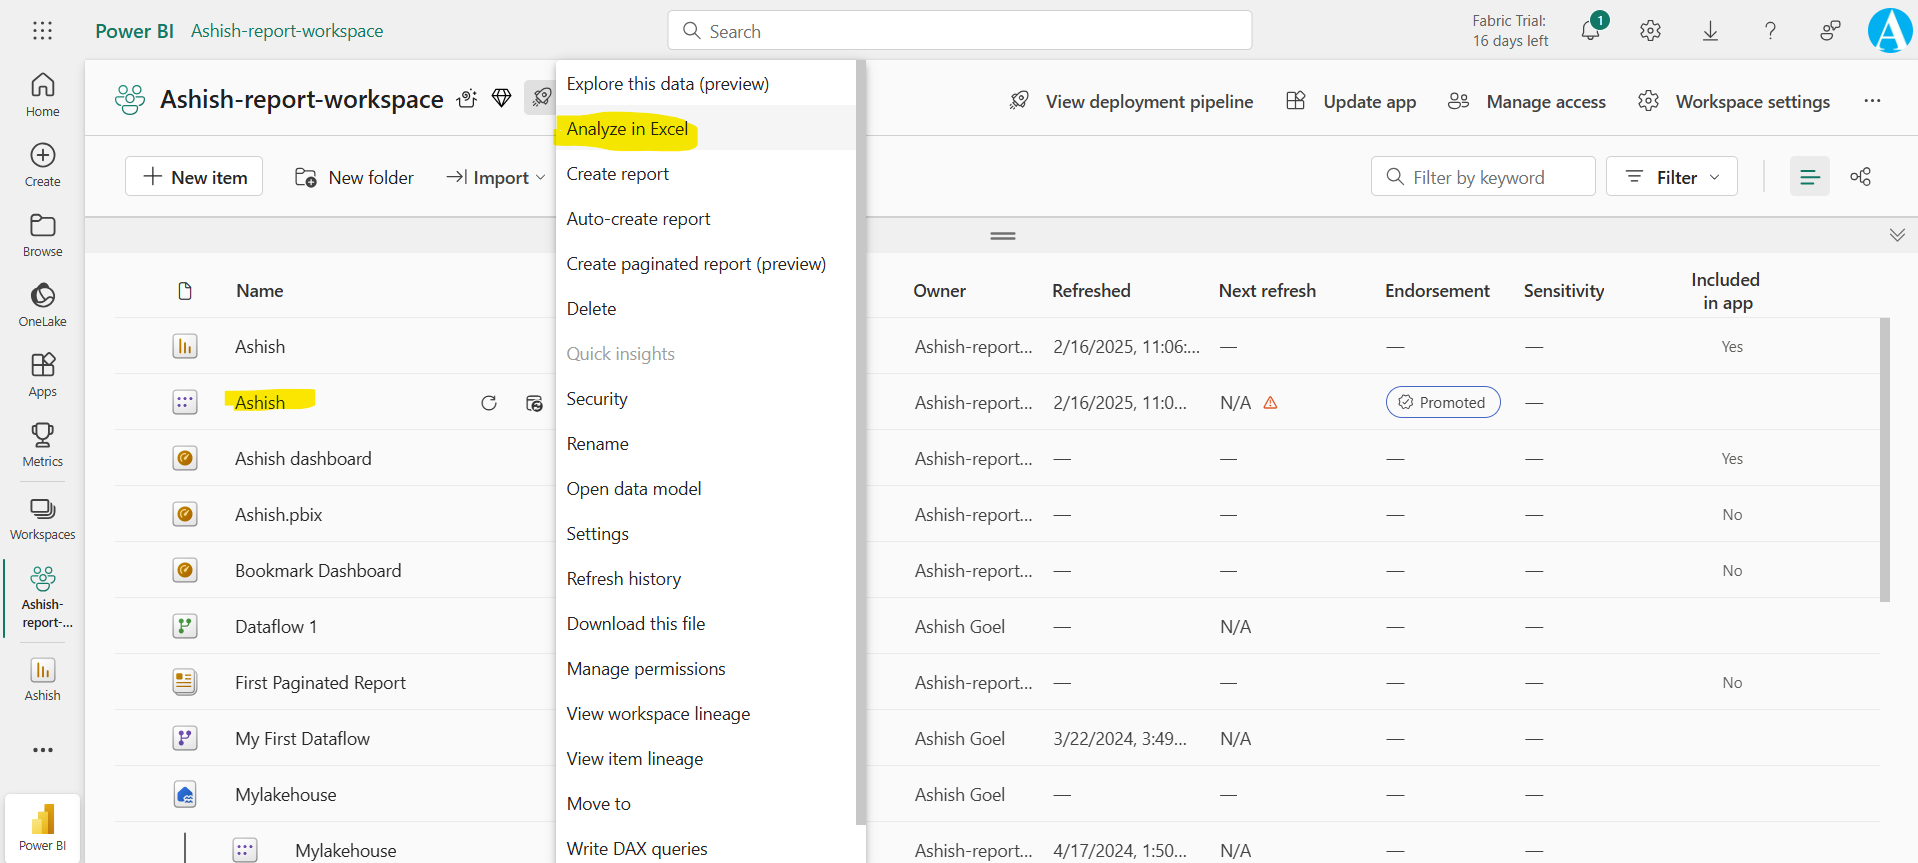Viewport: 1918px width, 863px height.
Task: Switch to lineage view icon
Action: point(1860,177)
